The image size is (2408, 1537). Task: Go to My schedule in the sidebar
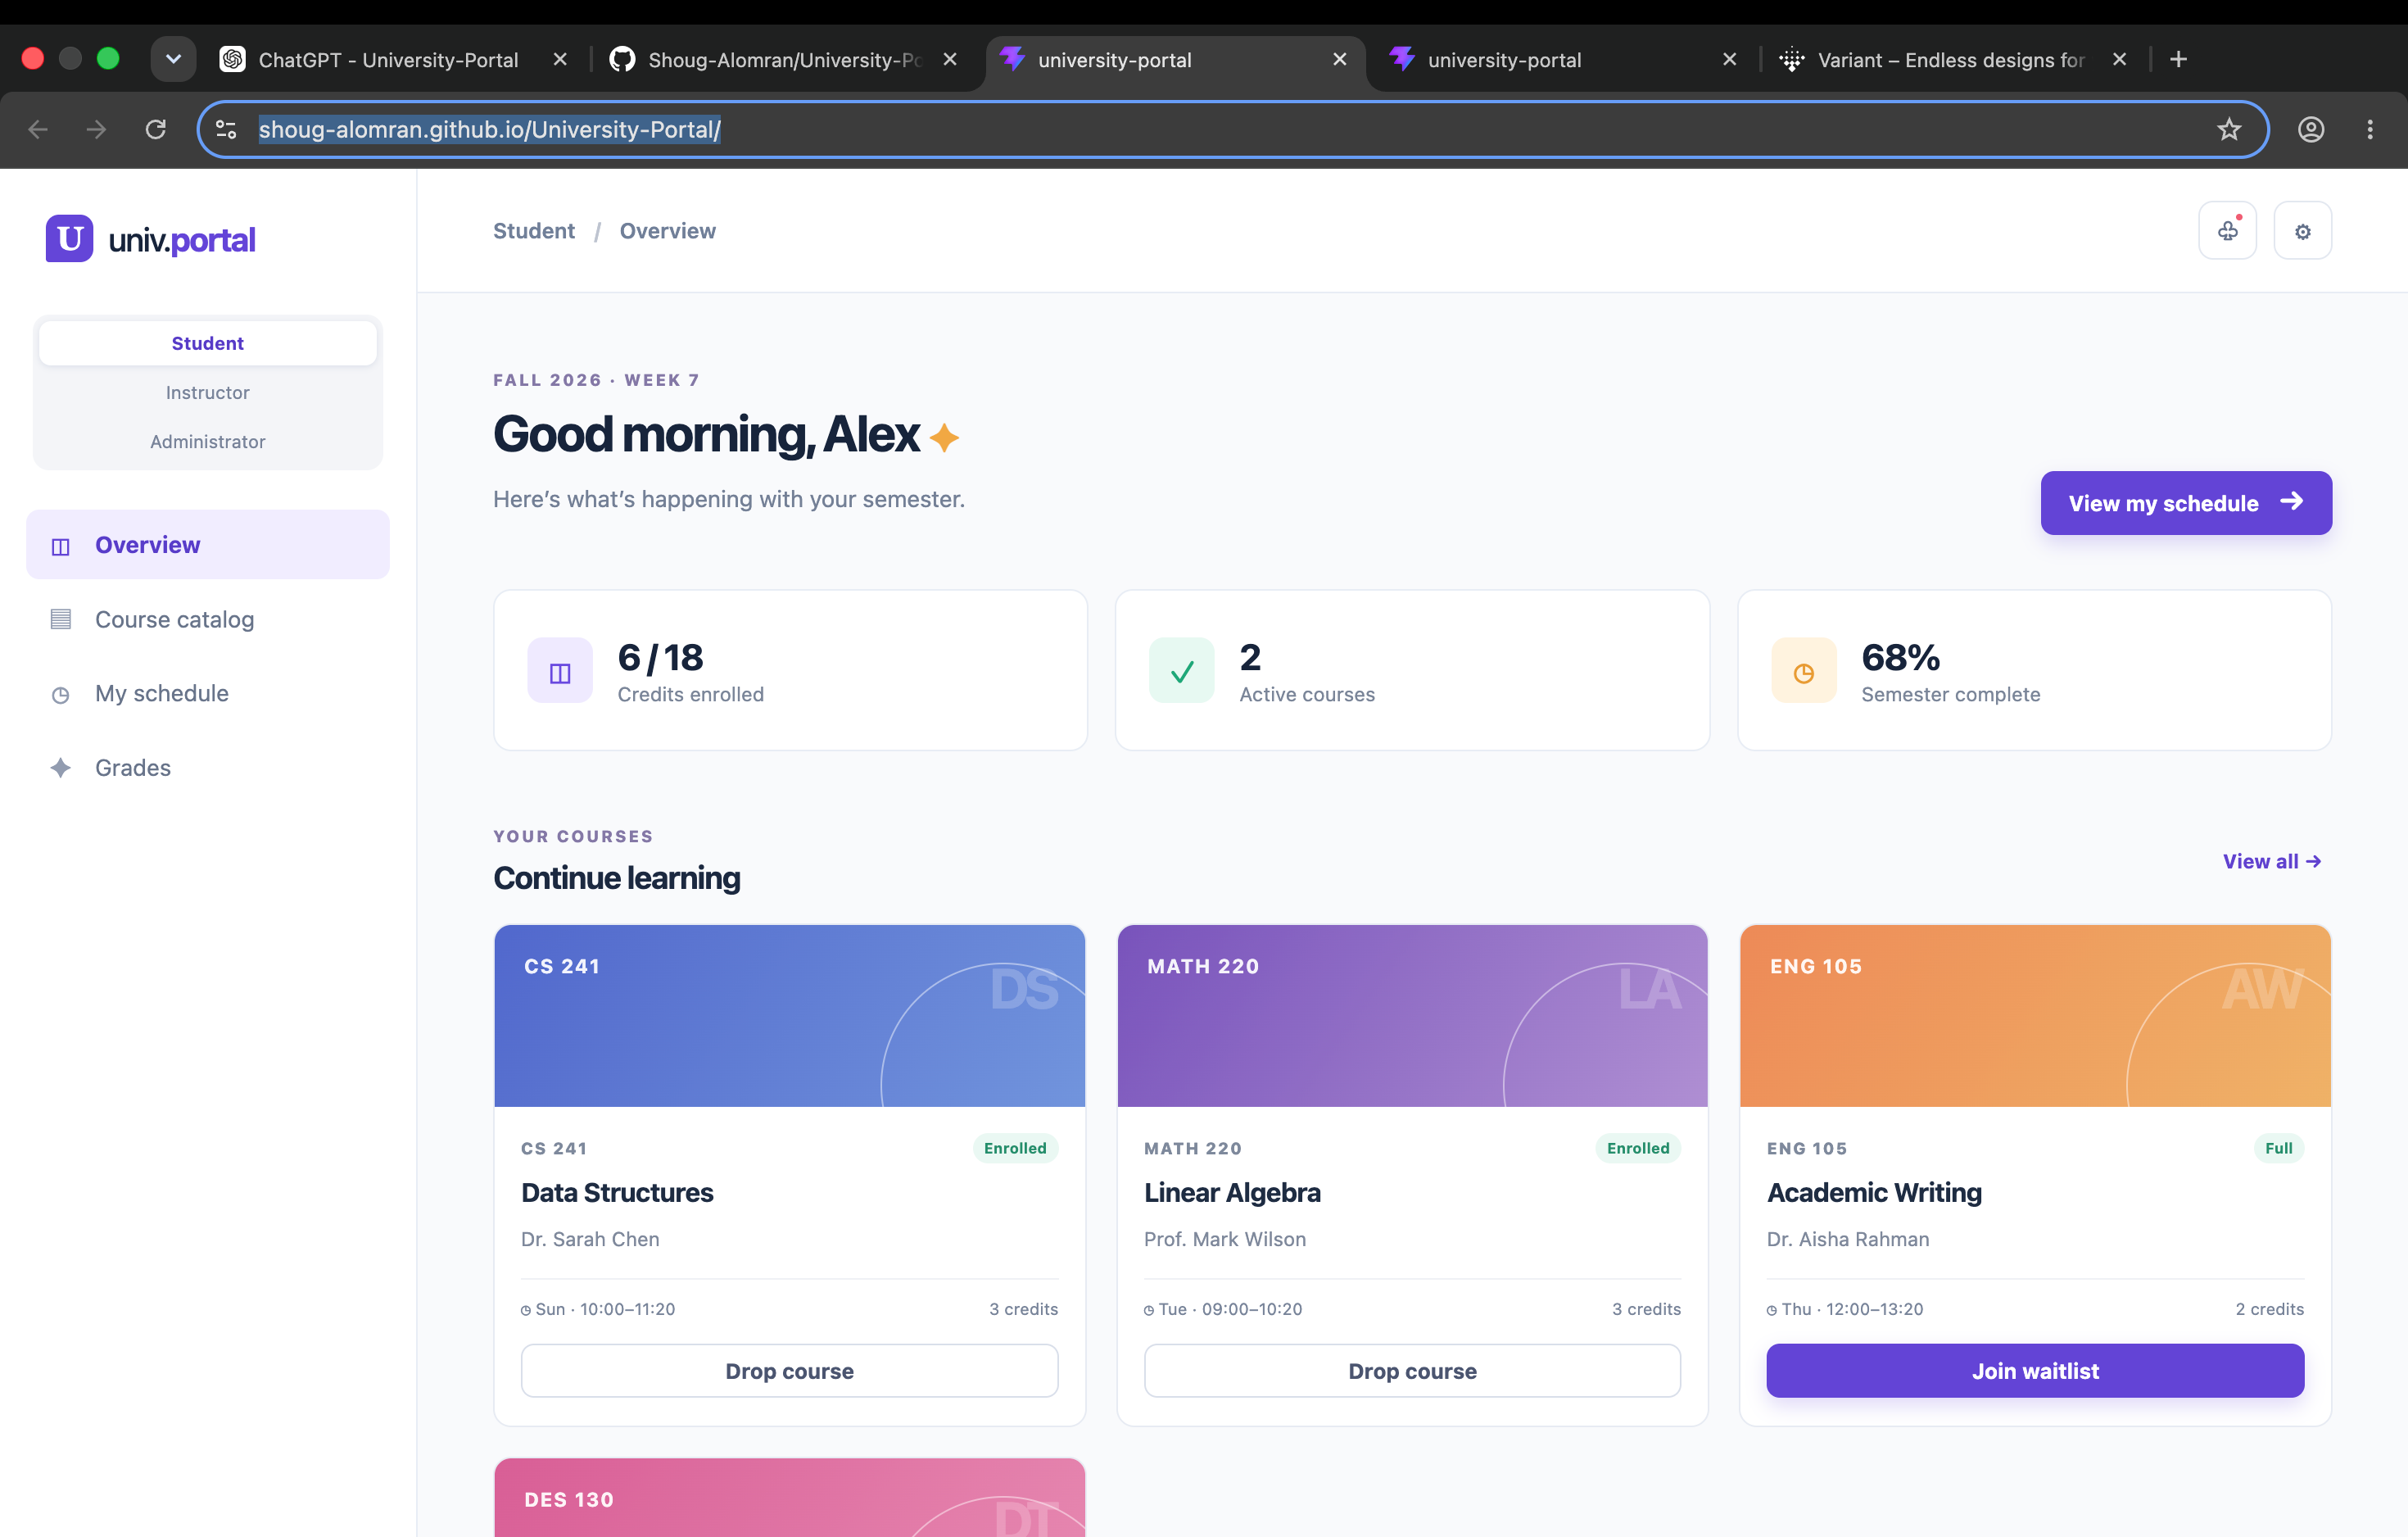point(208,694)
